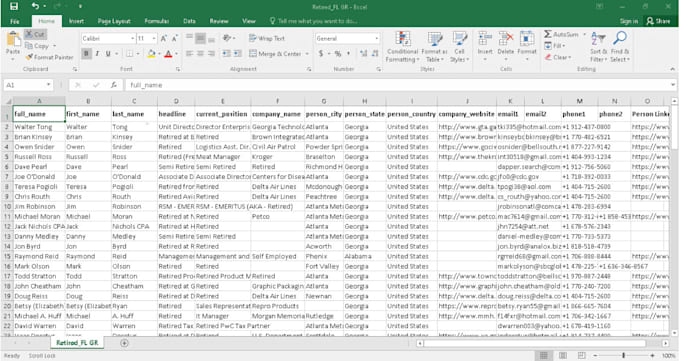Screen dimensions: 680x361
Task: Open the Calibri font name dropdown
Action: [132, 39]
